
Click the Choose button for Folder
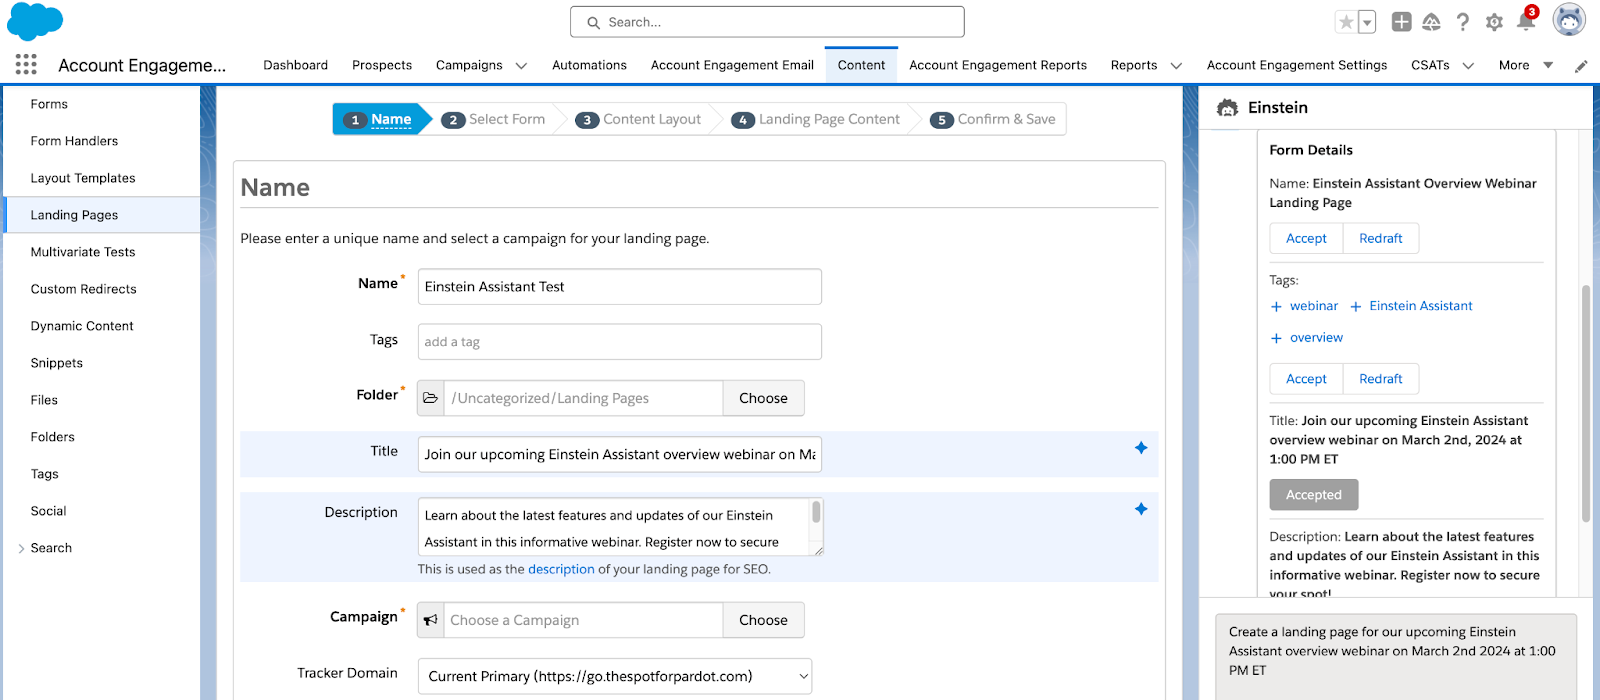763,398
